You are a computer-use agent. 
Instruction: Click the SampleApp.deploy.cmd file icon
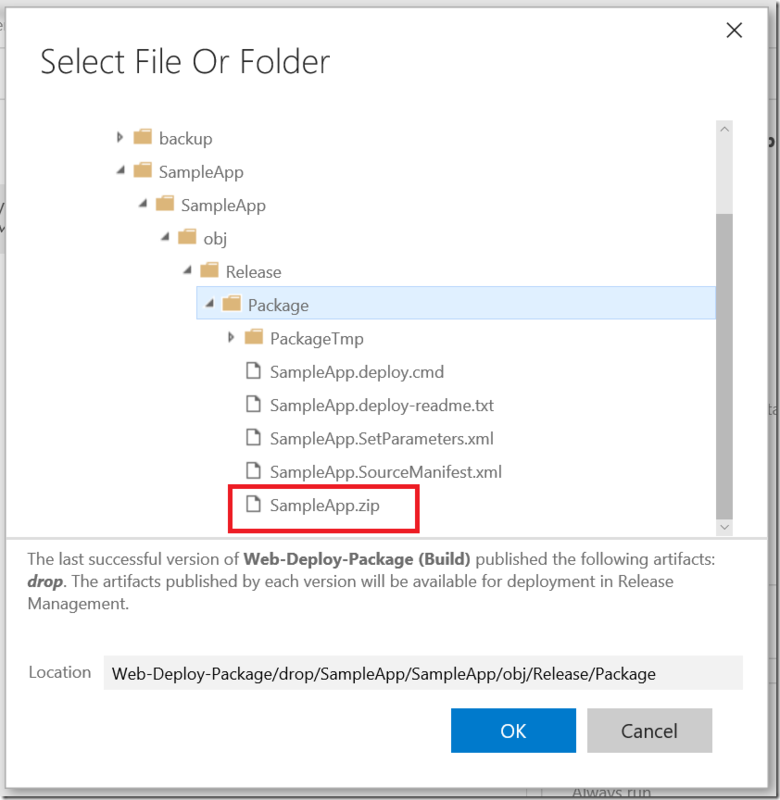[254, 371]
